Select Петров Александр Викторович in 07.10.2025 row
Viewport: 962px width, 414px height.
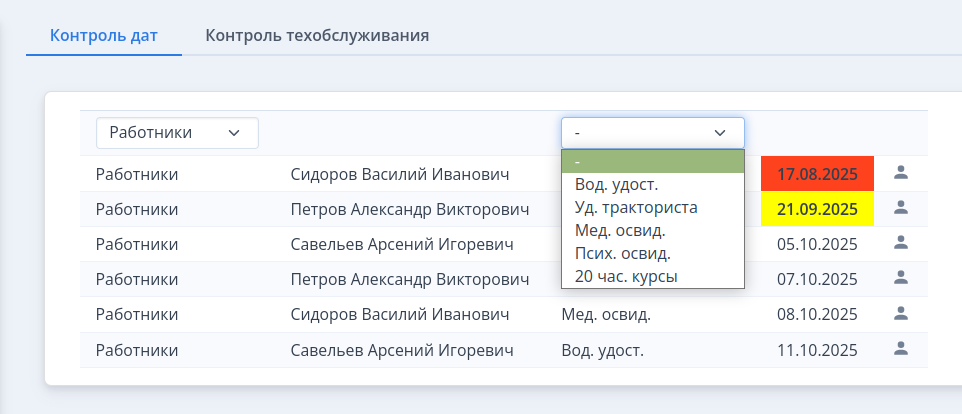410,279
